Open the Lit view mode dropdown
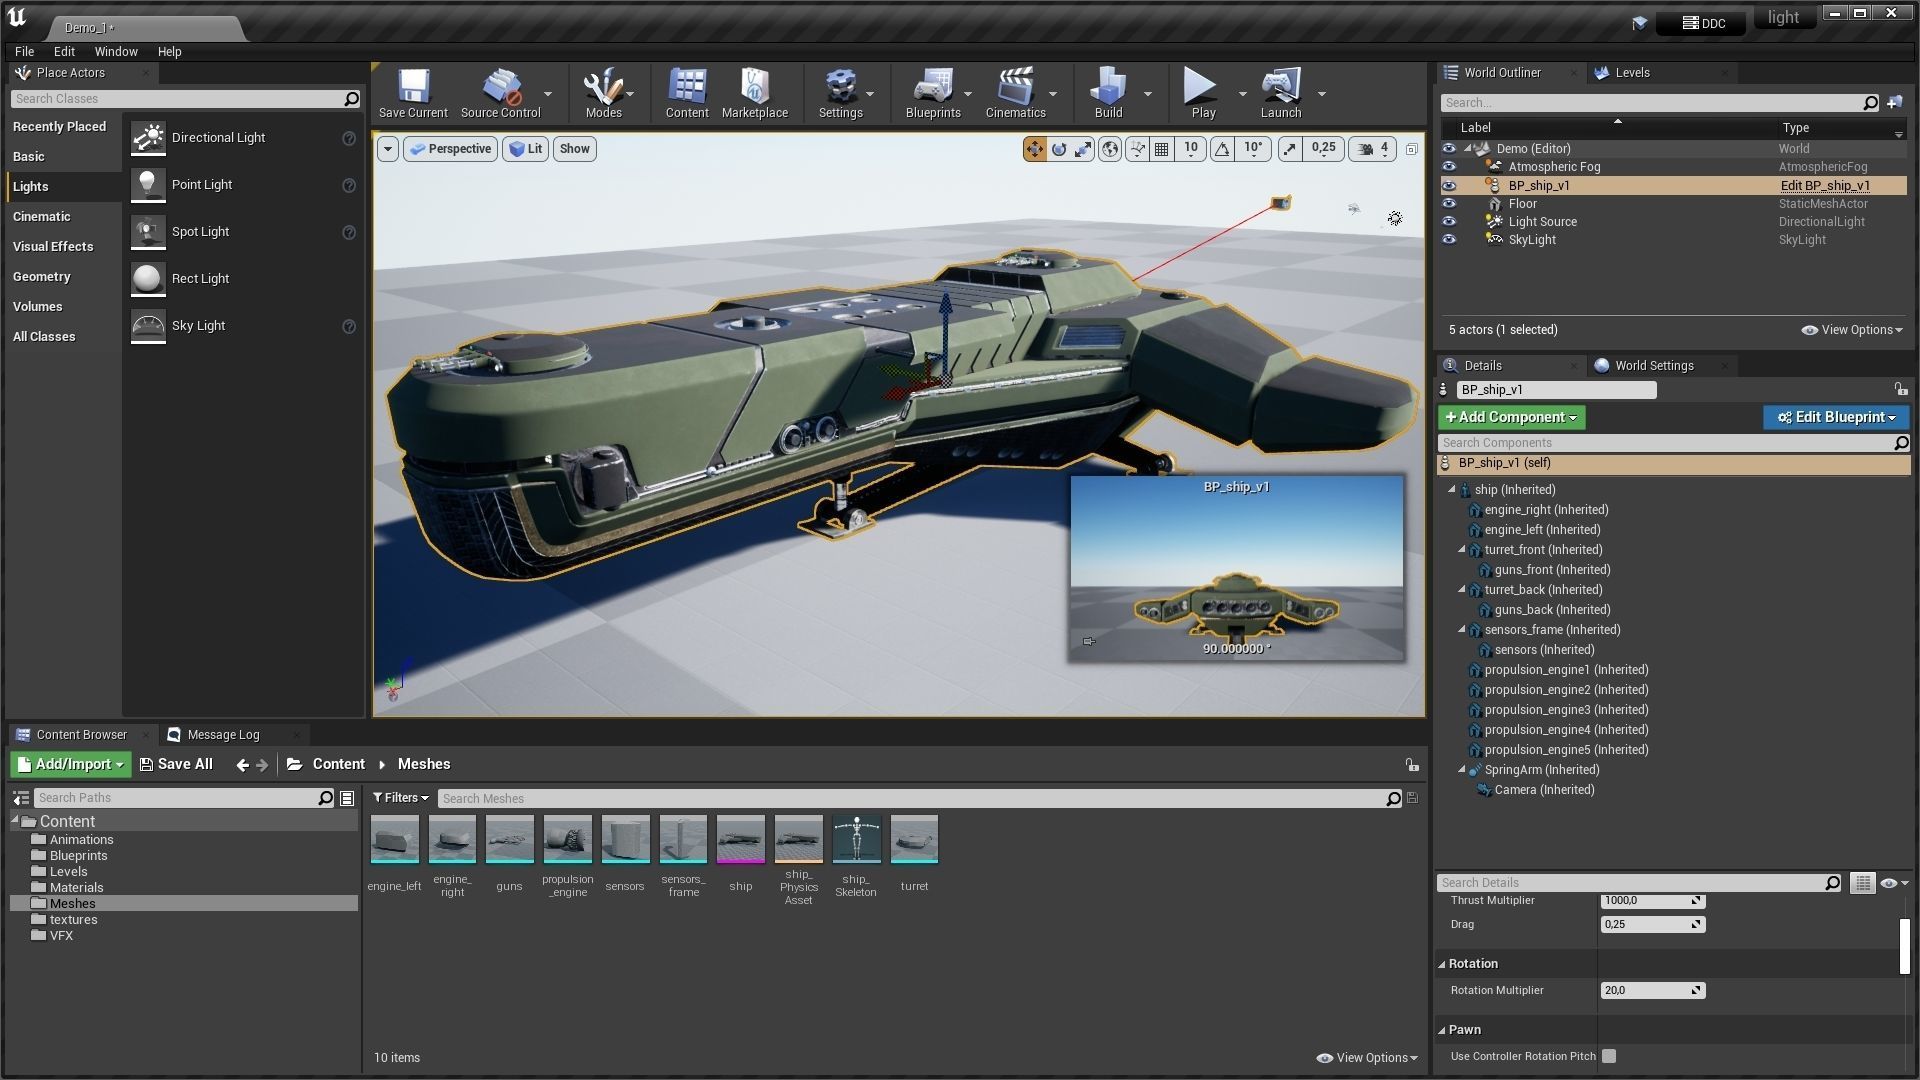 tap(525, 149)
